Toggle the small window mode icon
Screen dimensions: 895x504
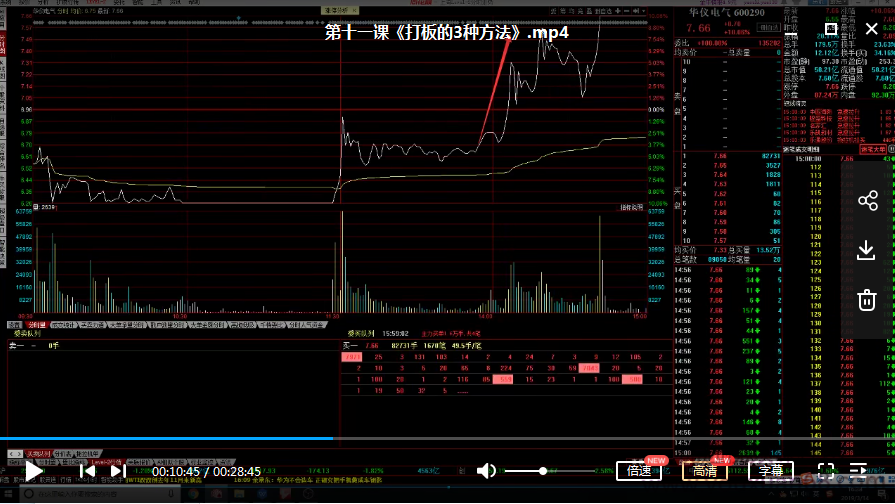point(830,30)
